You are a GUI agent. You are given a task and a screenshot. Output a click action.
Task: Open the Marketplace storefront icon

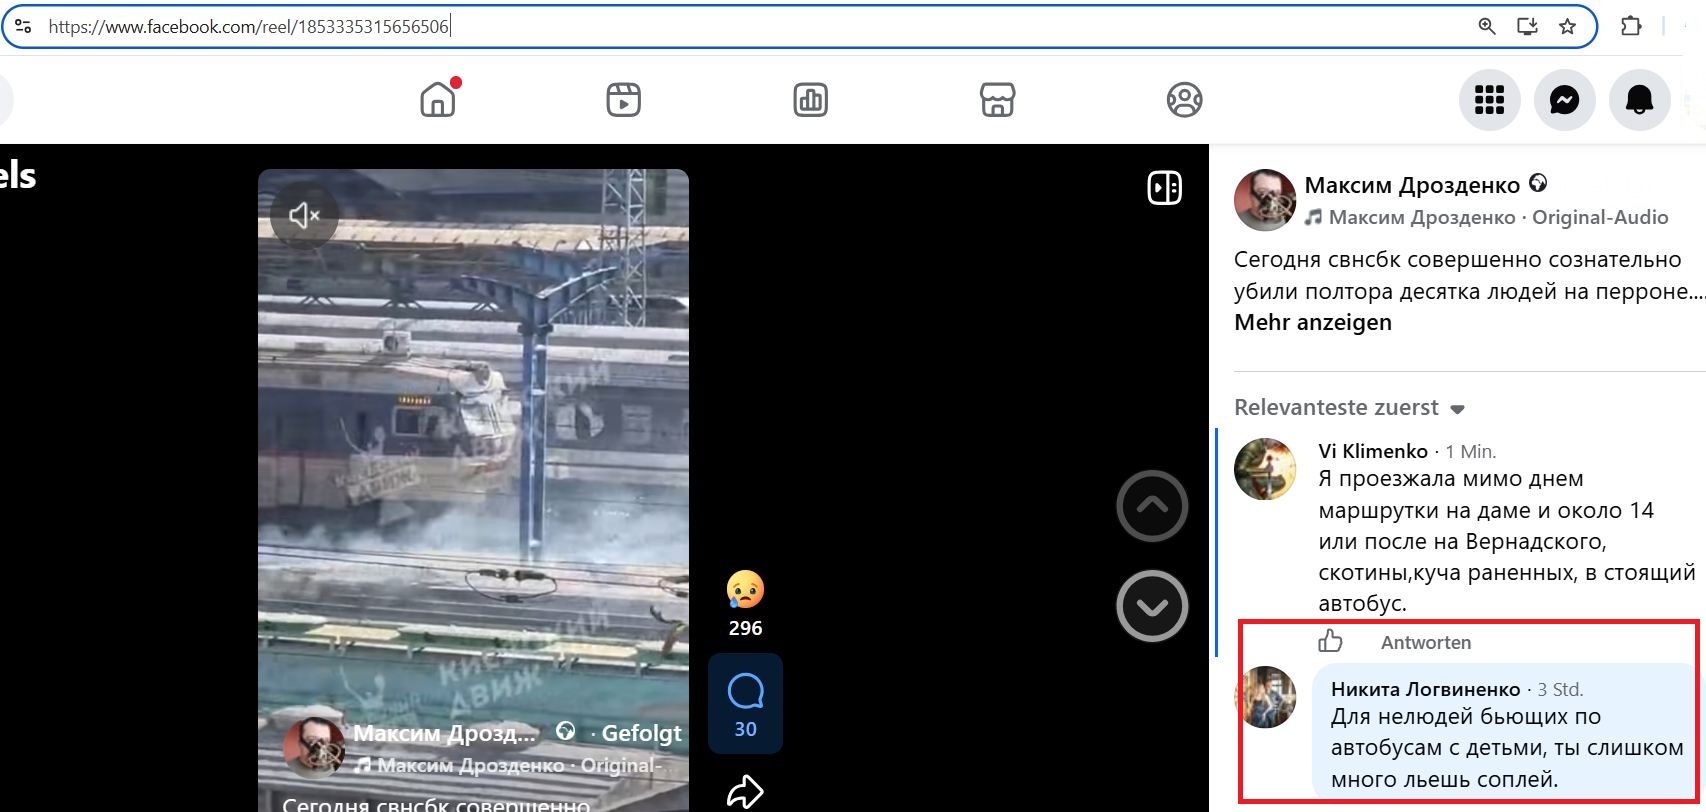[997, 100]
